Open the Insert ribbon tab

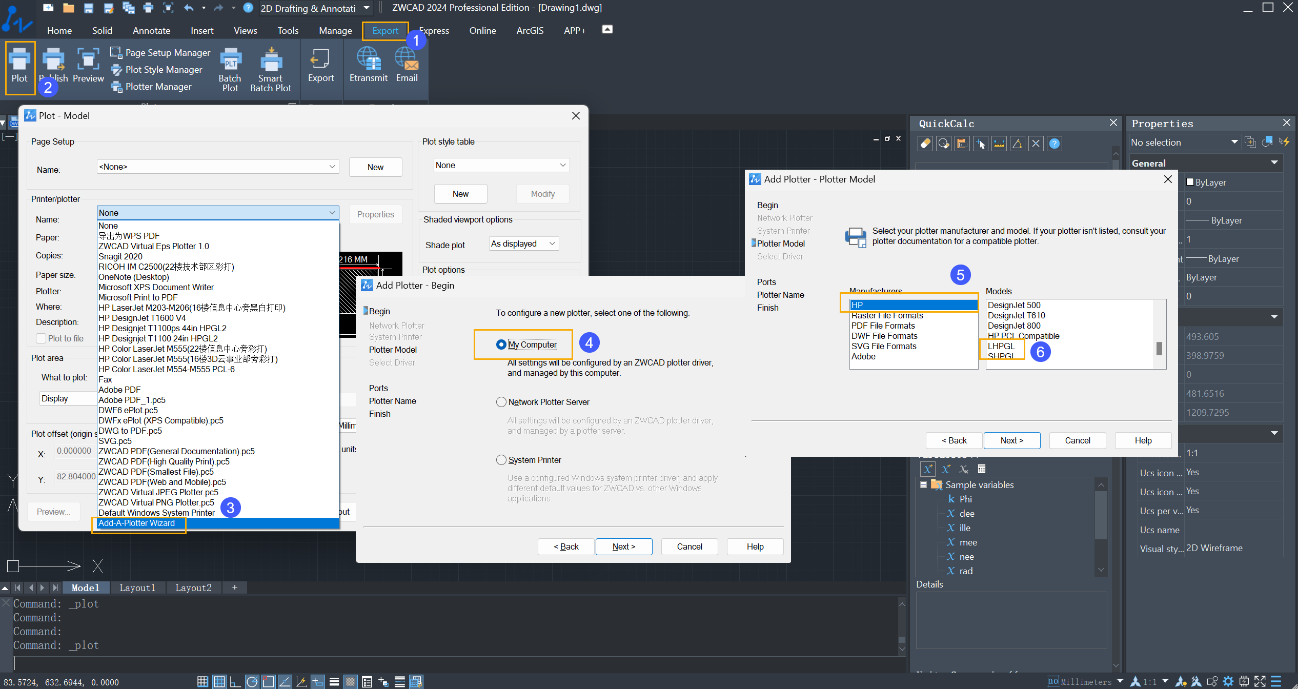click(x=202, y=31)
